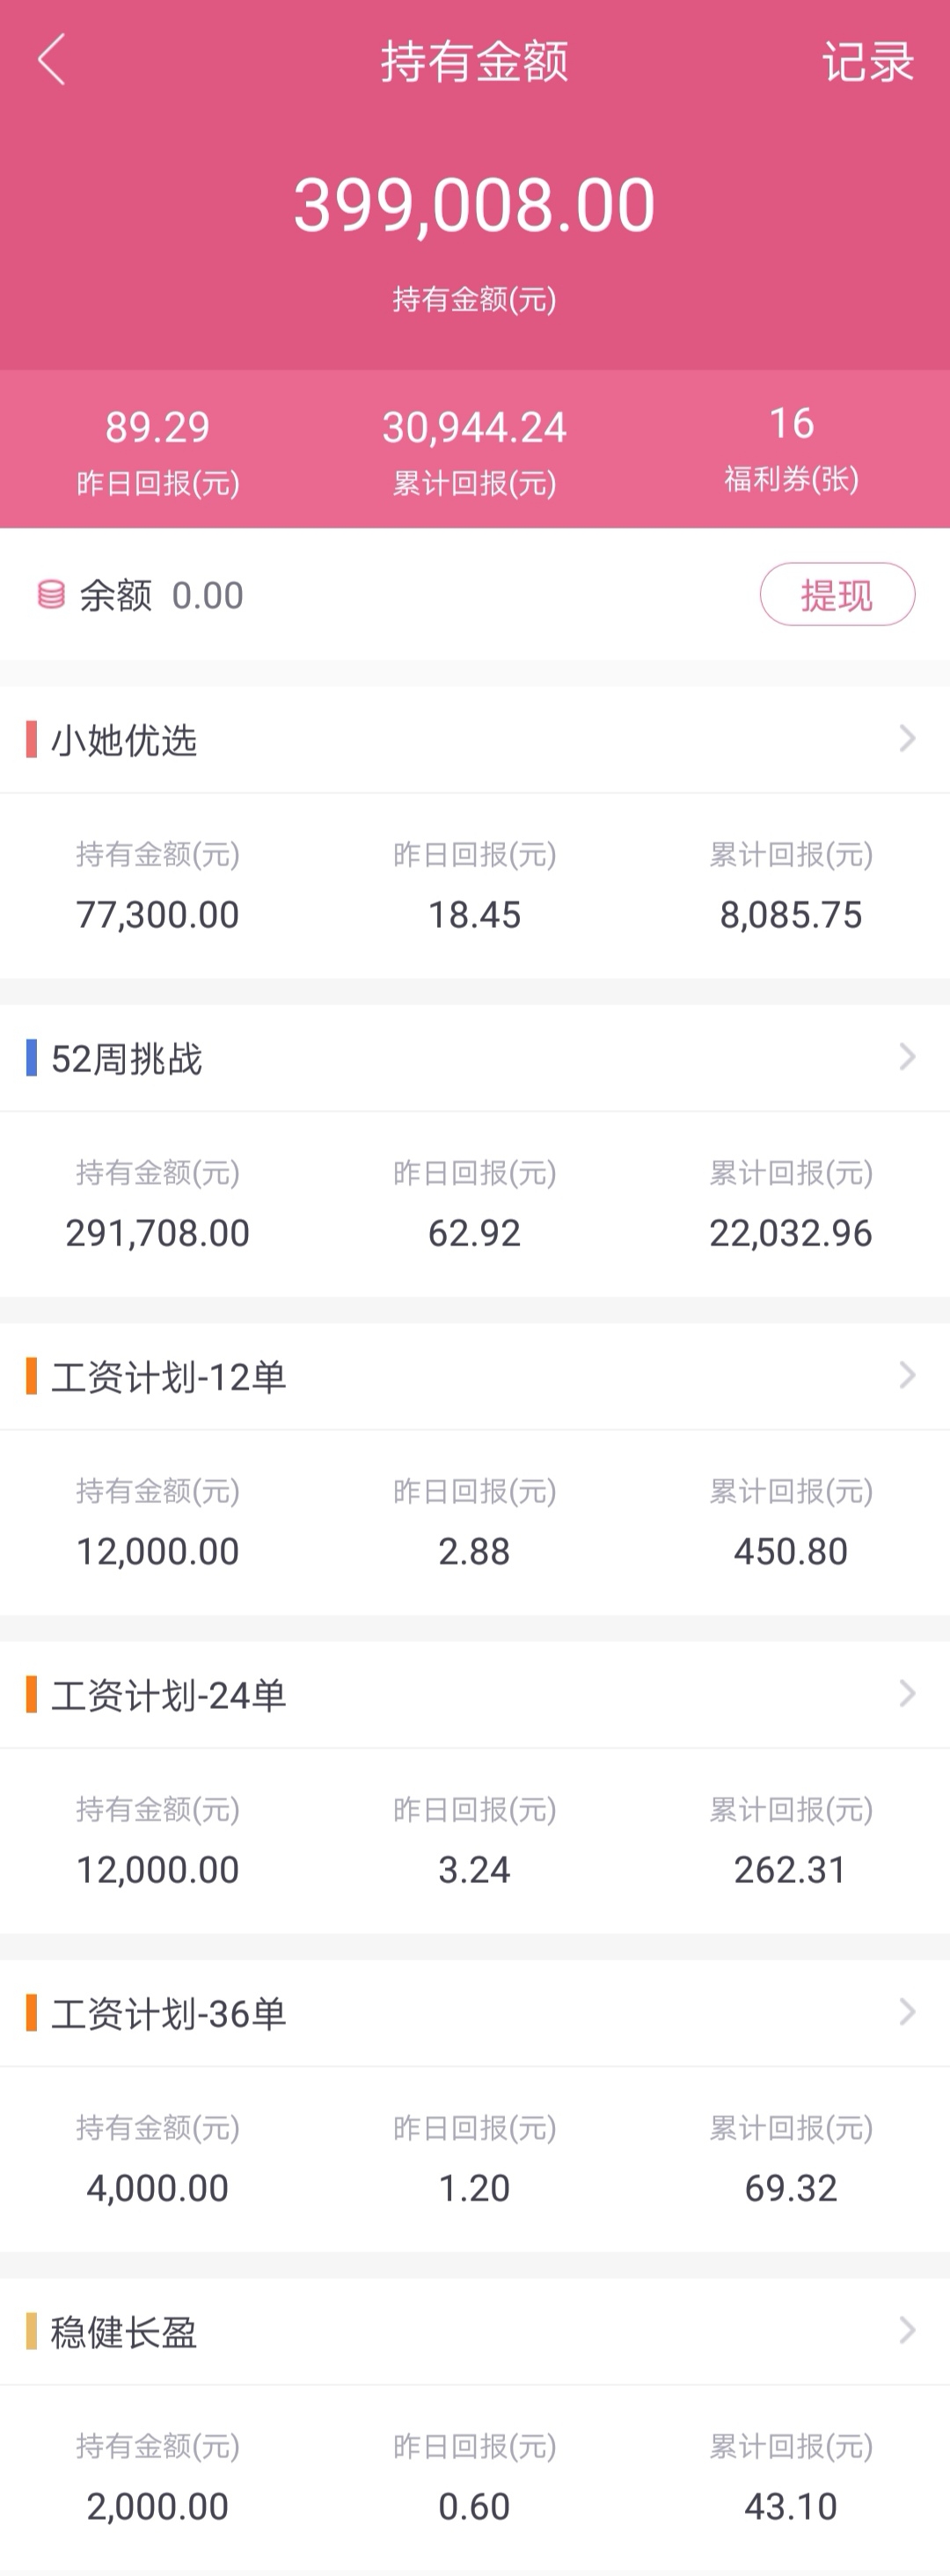Select the 稳健长盈 product title
This screenshot has height=2576, width=950.
(x=124, y=2332)
